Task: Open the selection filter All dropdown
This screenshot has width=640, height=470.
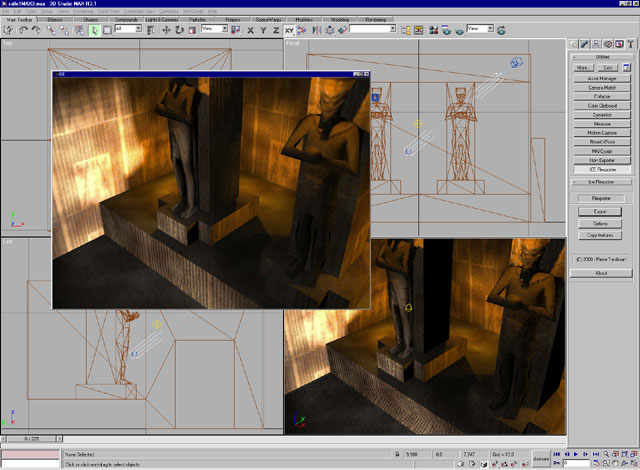Action: point(128,29)
